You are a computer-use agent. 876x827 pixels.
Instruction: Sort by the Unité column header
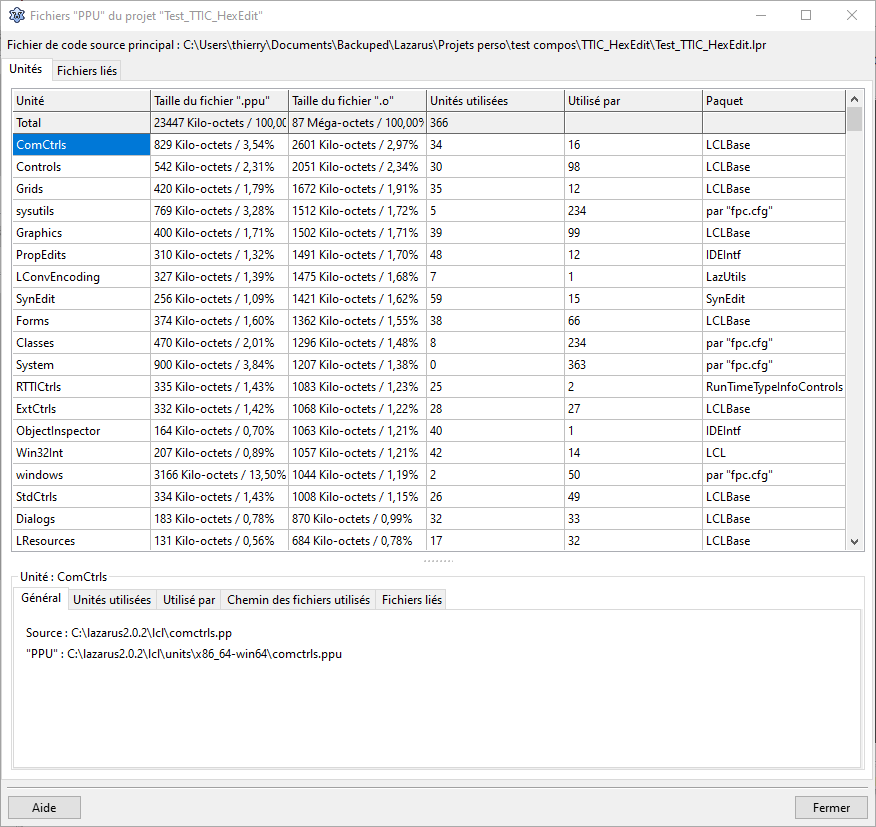(80, 101)
